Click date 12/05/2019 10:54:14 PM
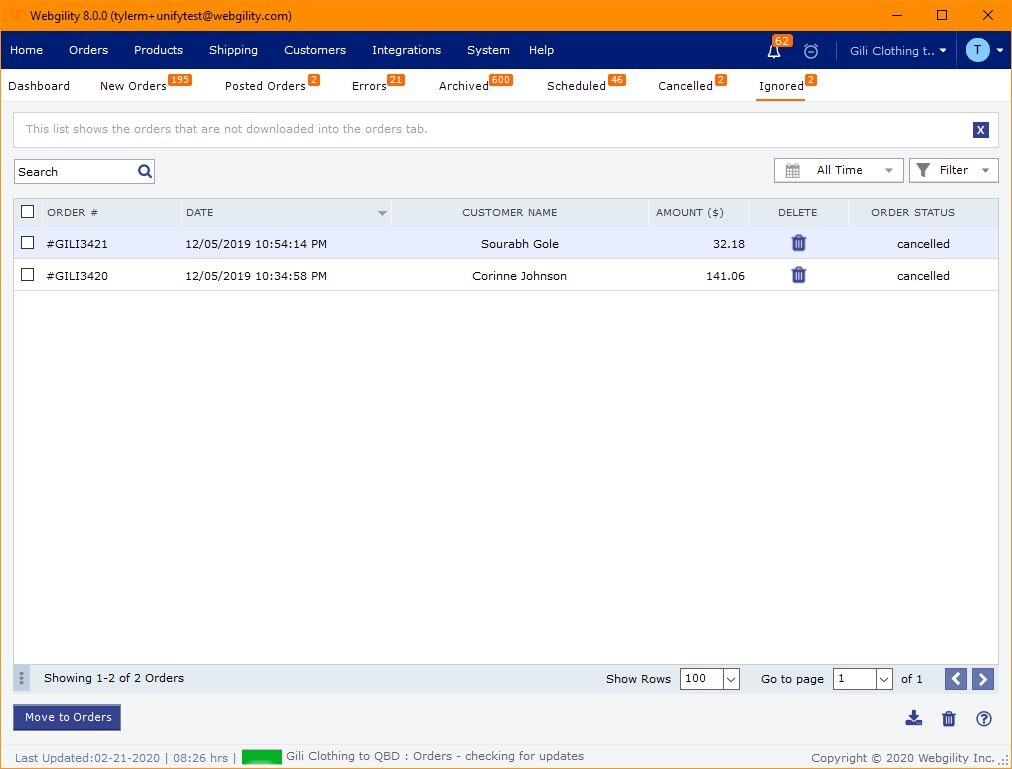The height and width of the screenshot is (769, 1012). (256, 244)
